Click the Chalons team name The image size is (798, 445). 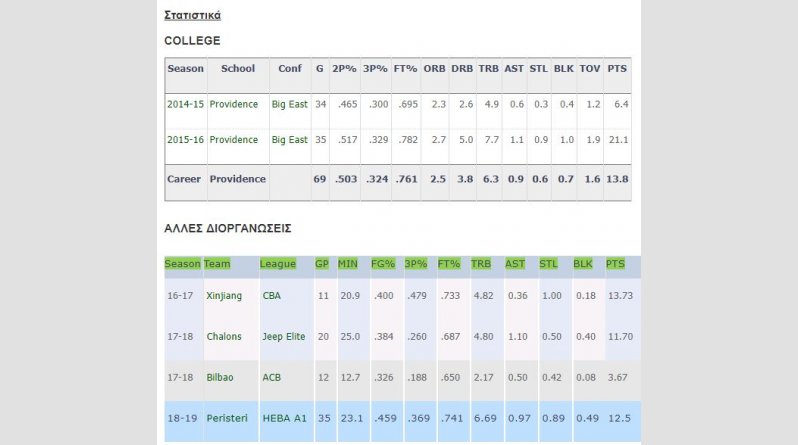tap(224, 337)
